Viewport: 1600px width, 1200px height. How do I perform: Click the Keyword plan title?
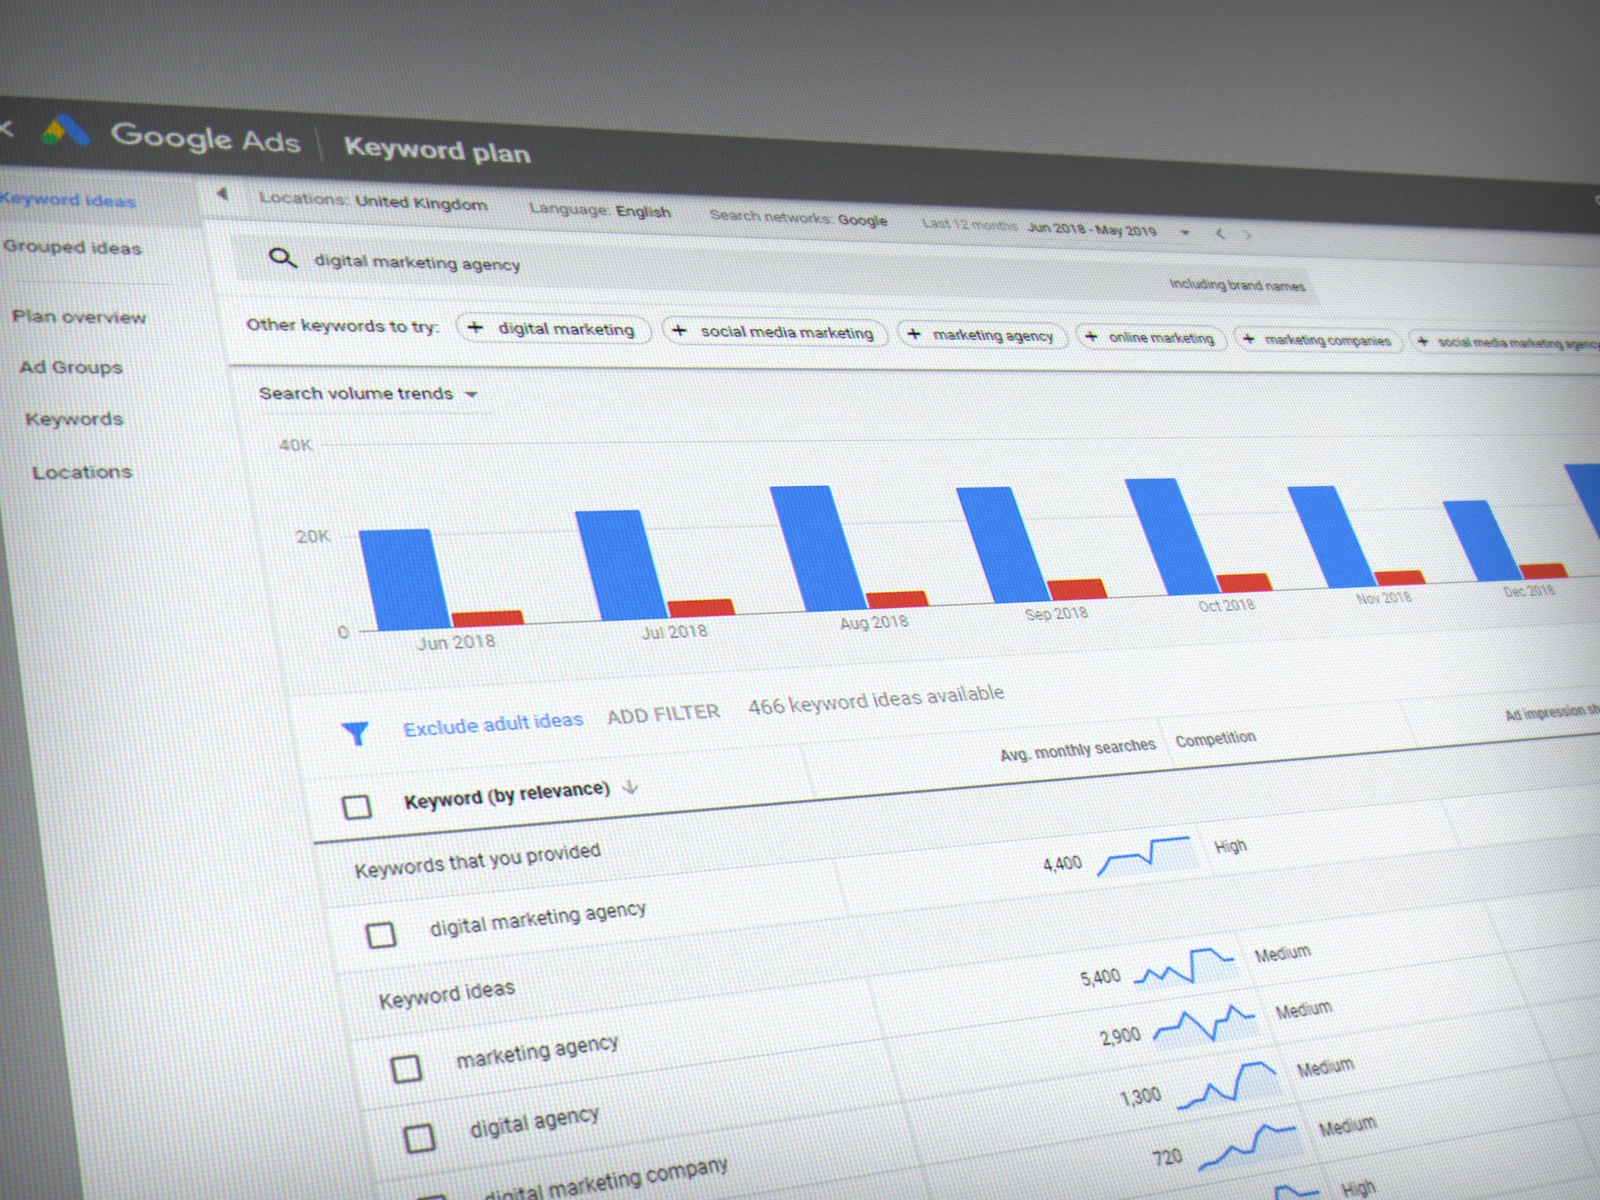437,150
